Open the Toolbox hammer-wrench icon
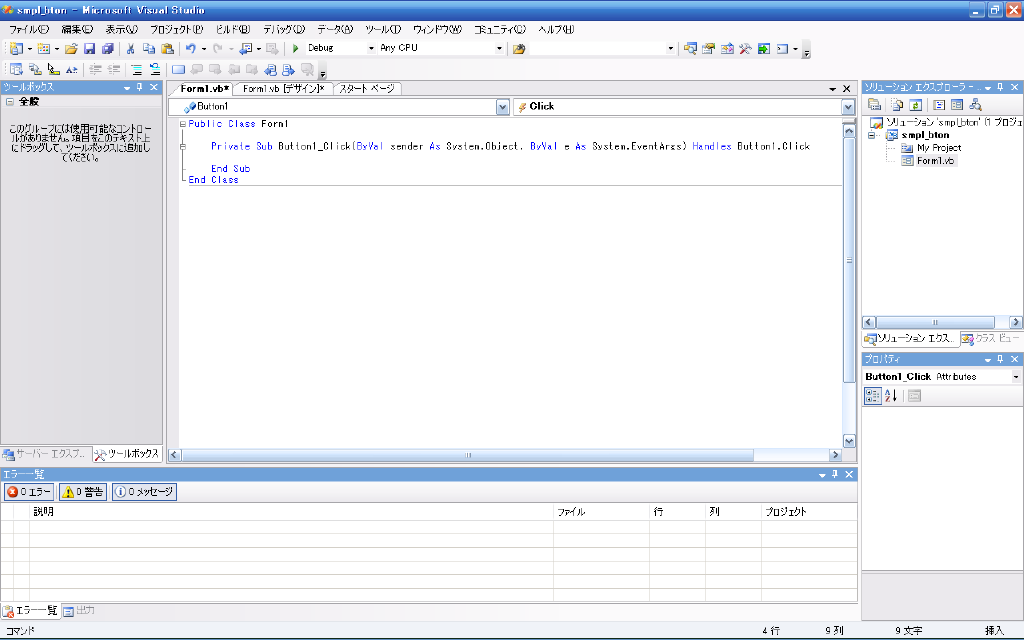The height and width of the screenshot is (640, 1024). (x=745, y=49)
